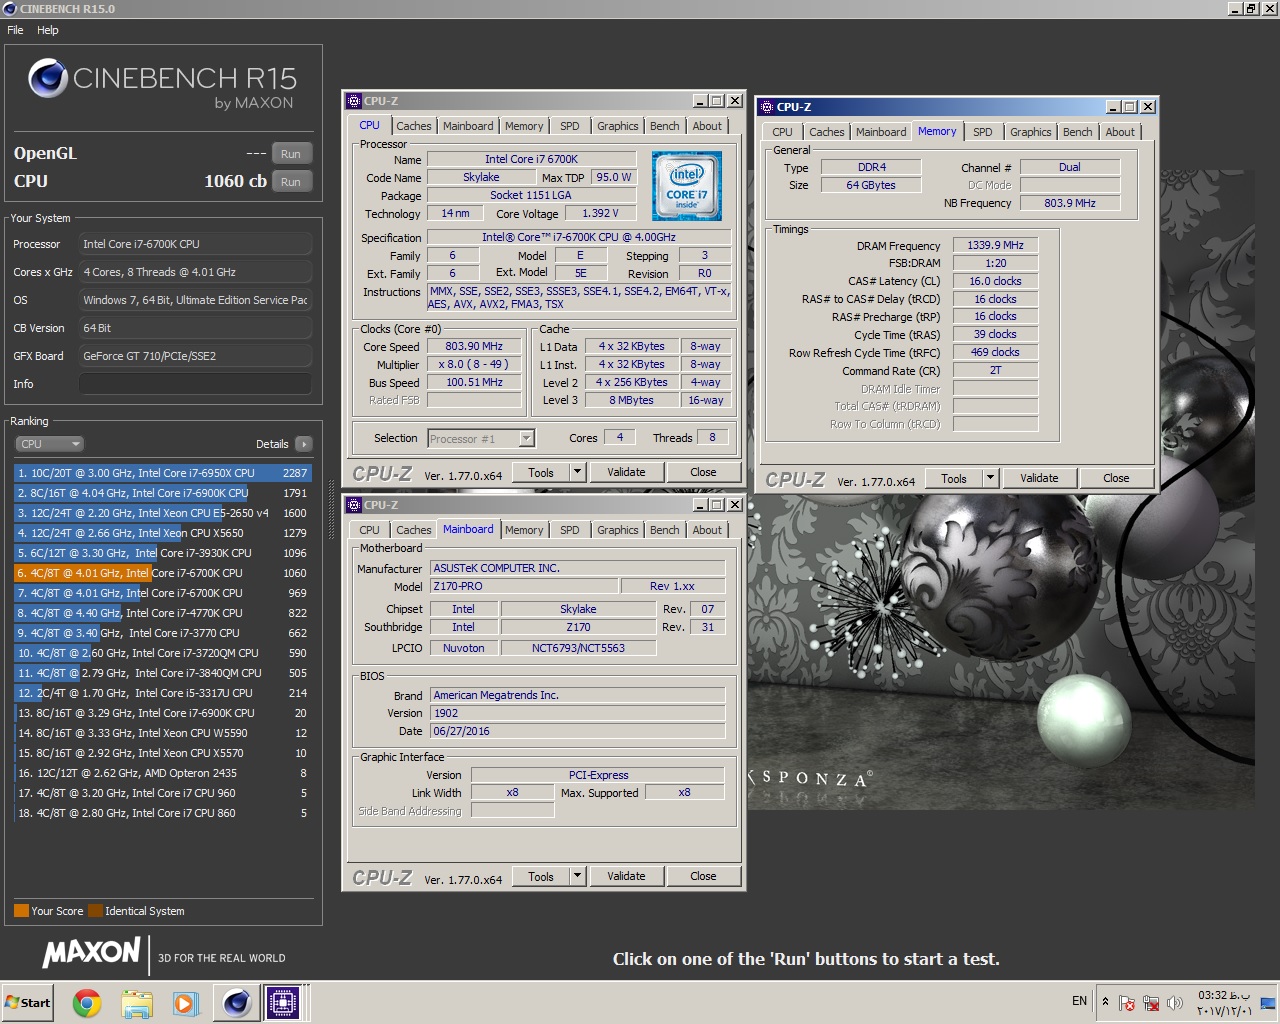Expand Tools dropdown arrow in top CPU-Z
This screenshot has height=1024, width=1280.
point(577,472)
